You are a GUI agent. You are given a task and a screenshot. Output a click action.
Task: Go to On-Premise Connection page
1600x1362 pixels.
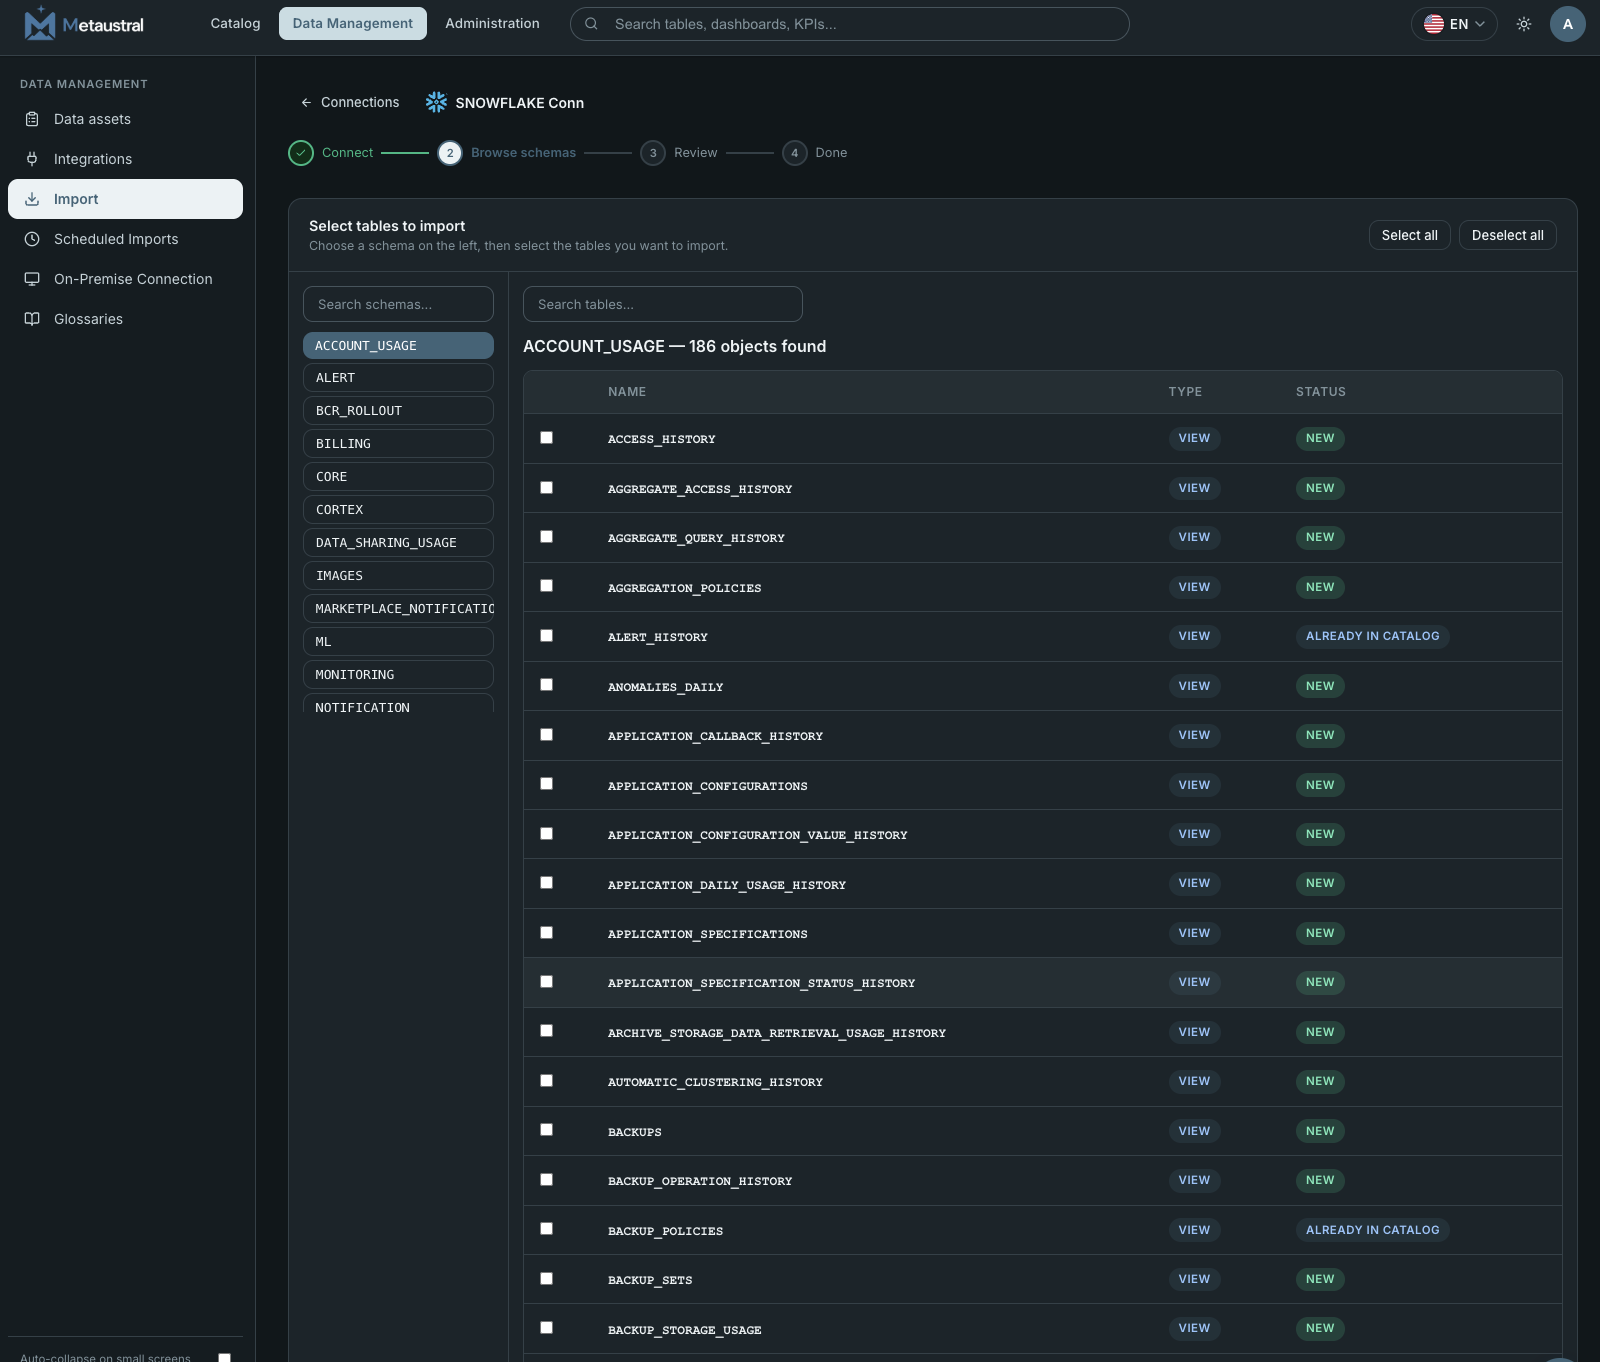tap(125, 279)
